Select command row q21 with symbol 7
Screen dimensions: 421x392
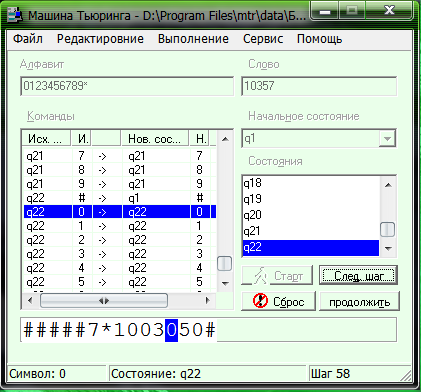(120, 156)
